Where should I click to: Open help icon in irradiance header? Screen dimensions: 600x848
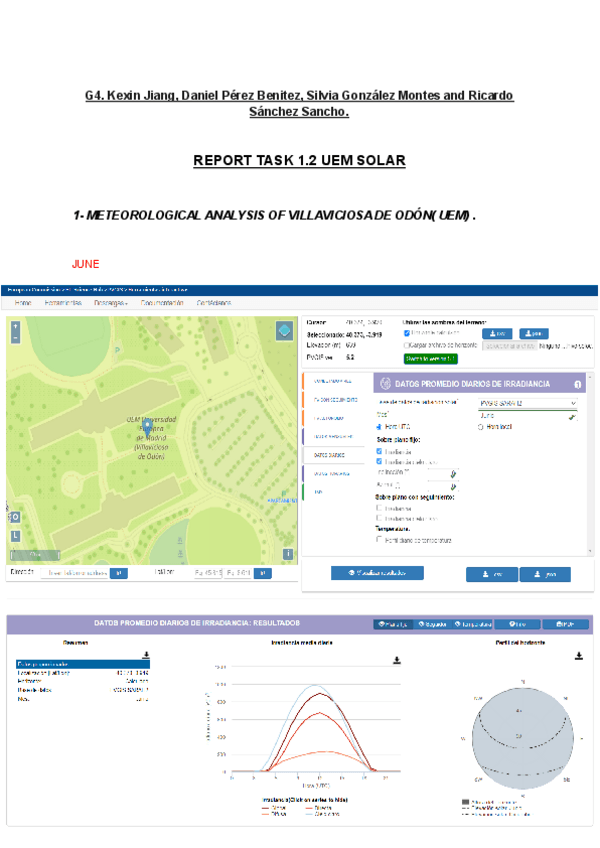tap(577, 384)
